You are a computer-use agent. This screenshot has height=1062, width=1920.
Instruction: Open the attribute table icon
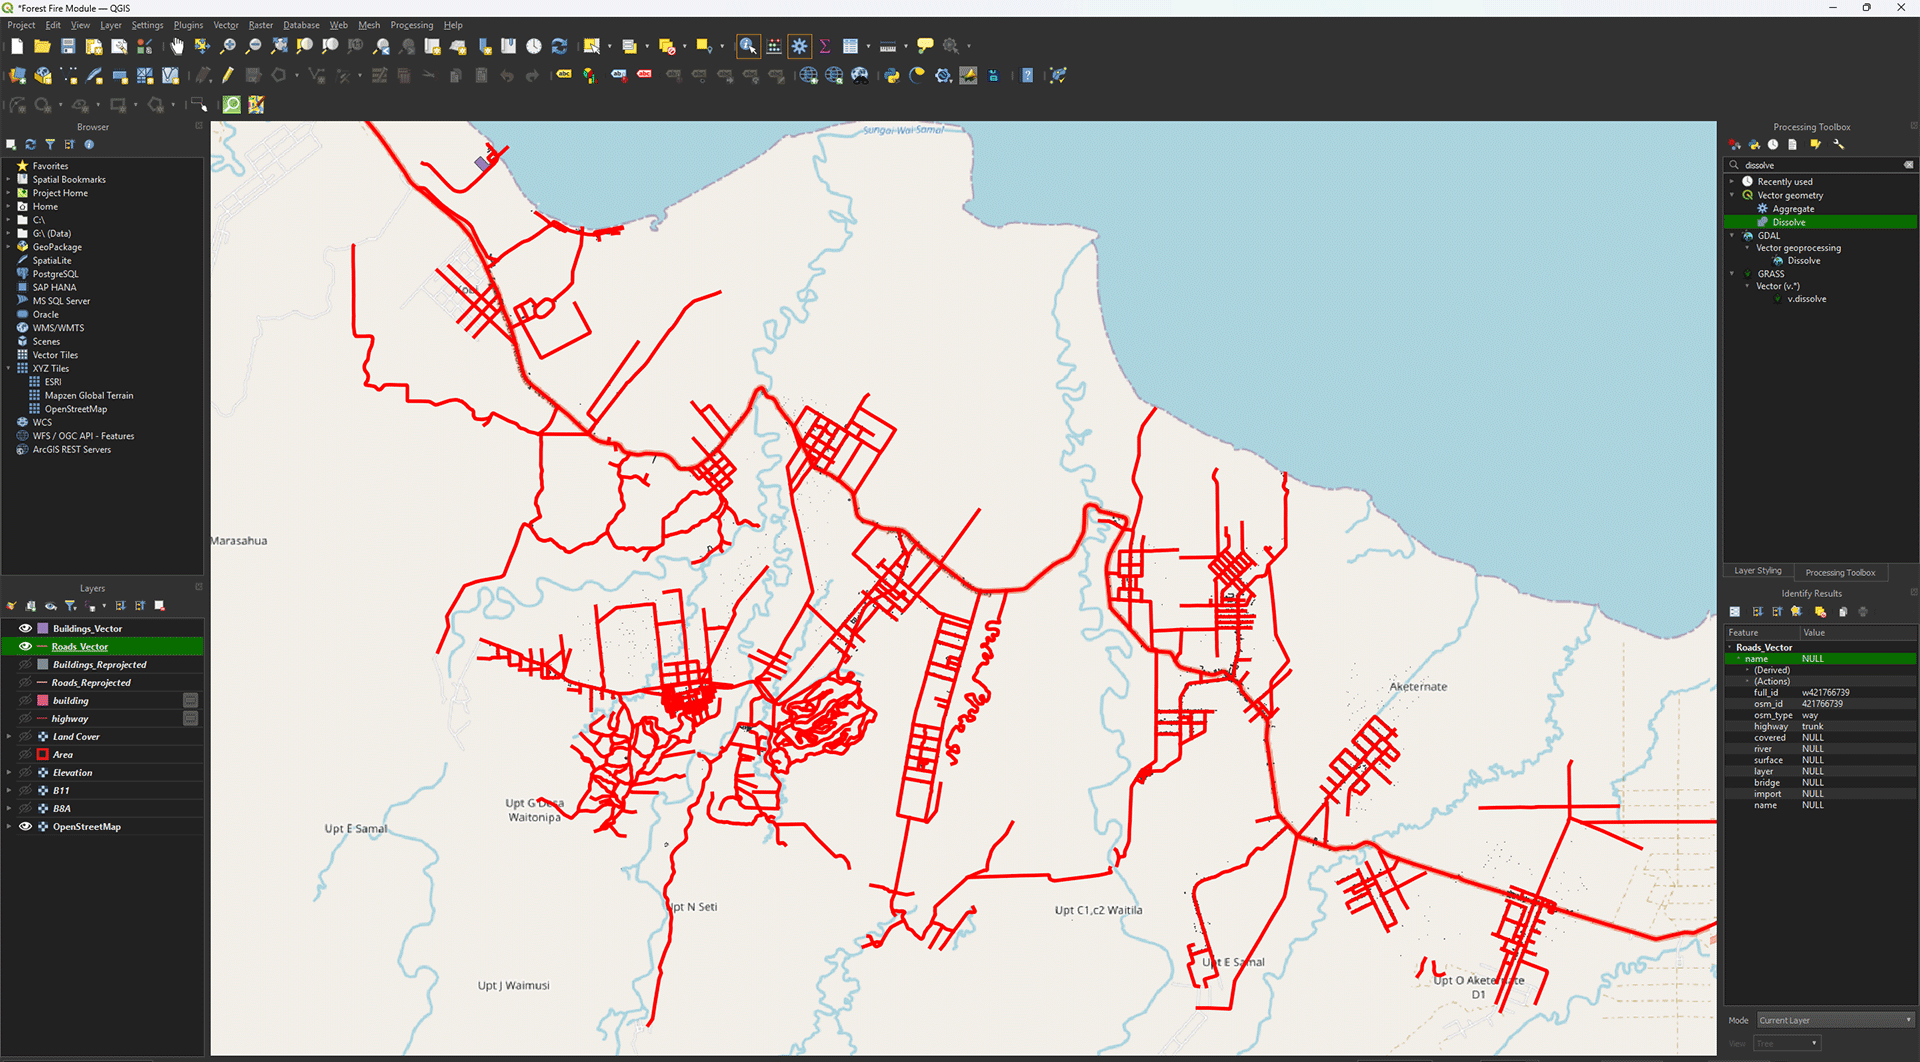[x=850, y=46]
